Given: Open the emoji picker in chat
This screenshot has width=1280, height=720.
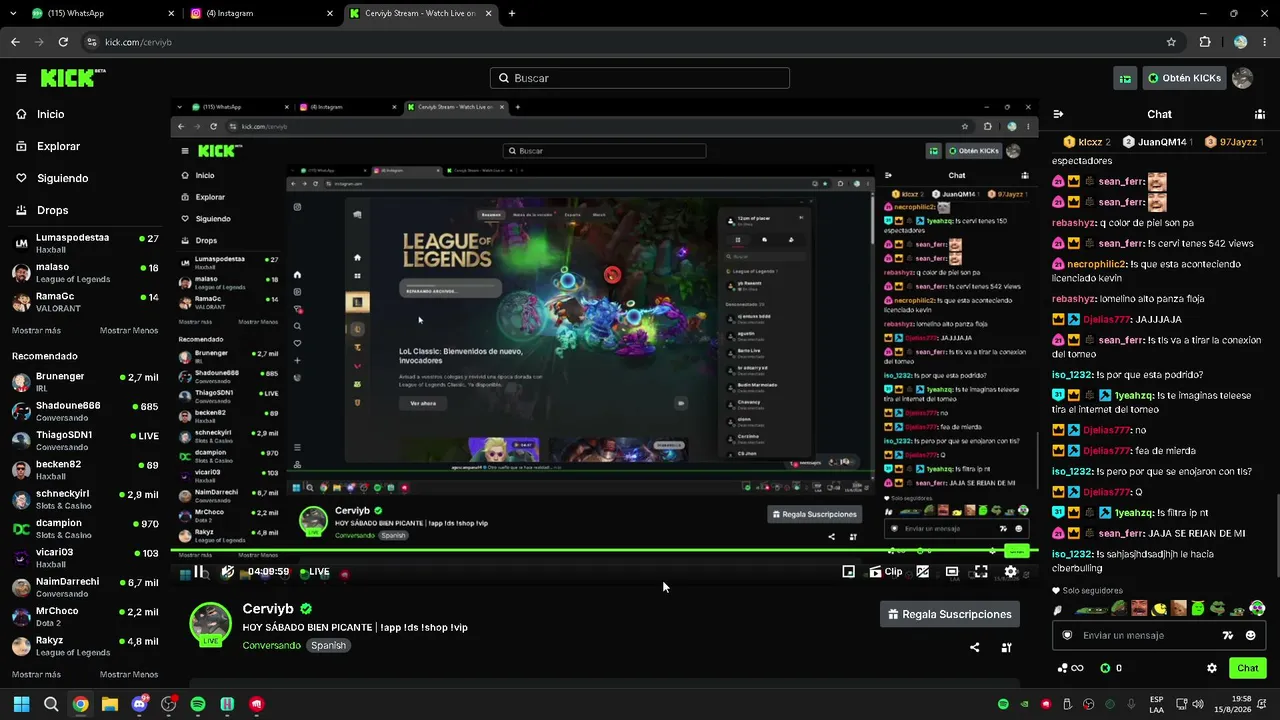Looking at the screenshot, I should click(1250, 635).
